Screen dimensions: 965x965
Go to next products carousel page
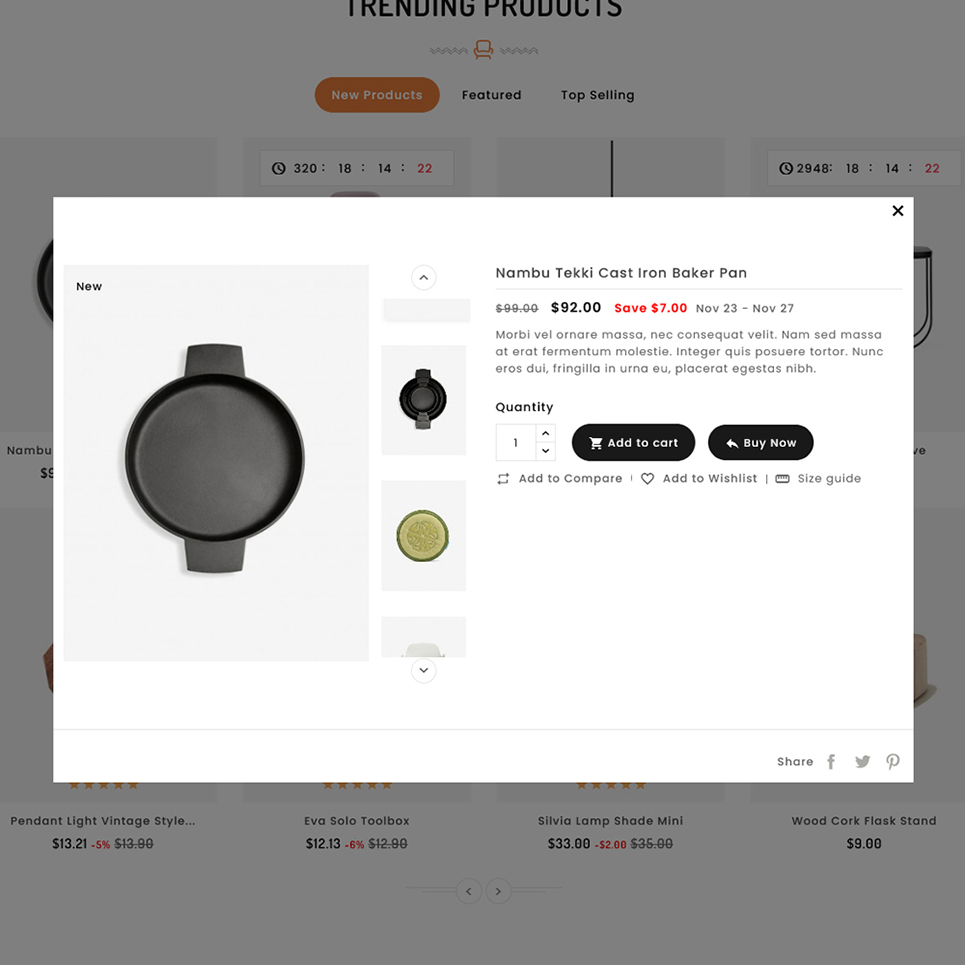tap(499, 891)
